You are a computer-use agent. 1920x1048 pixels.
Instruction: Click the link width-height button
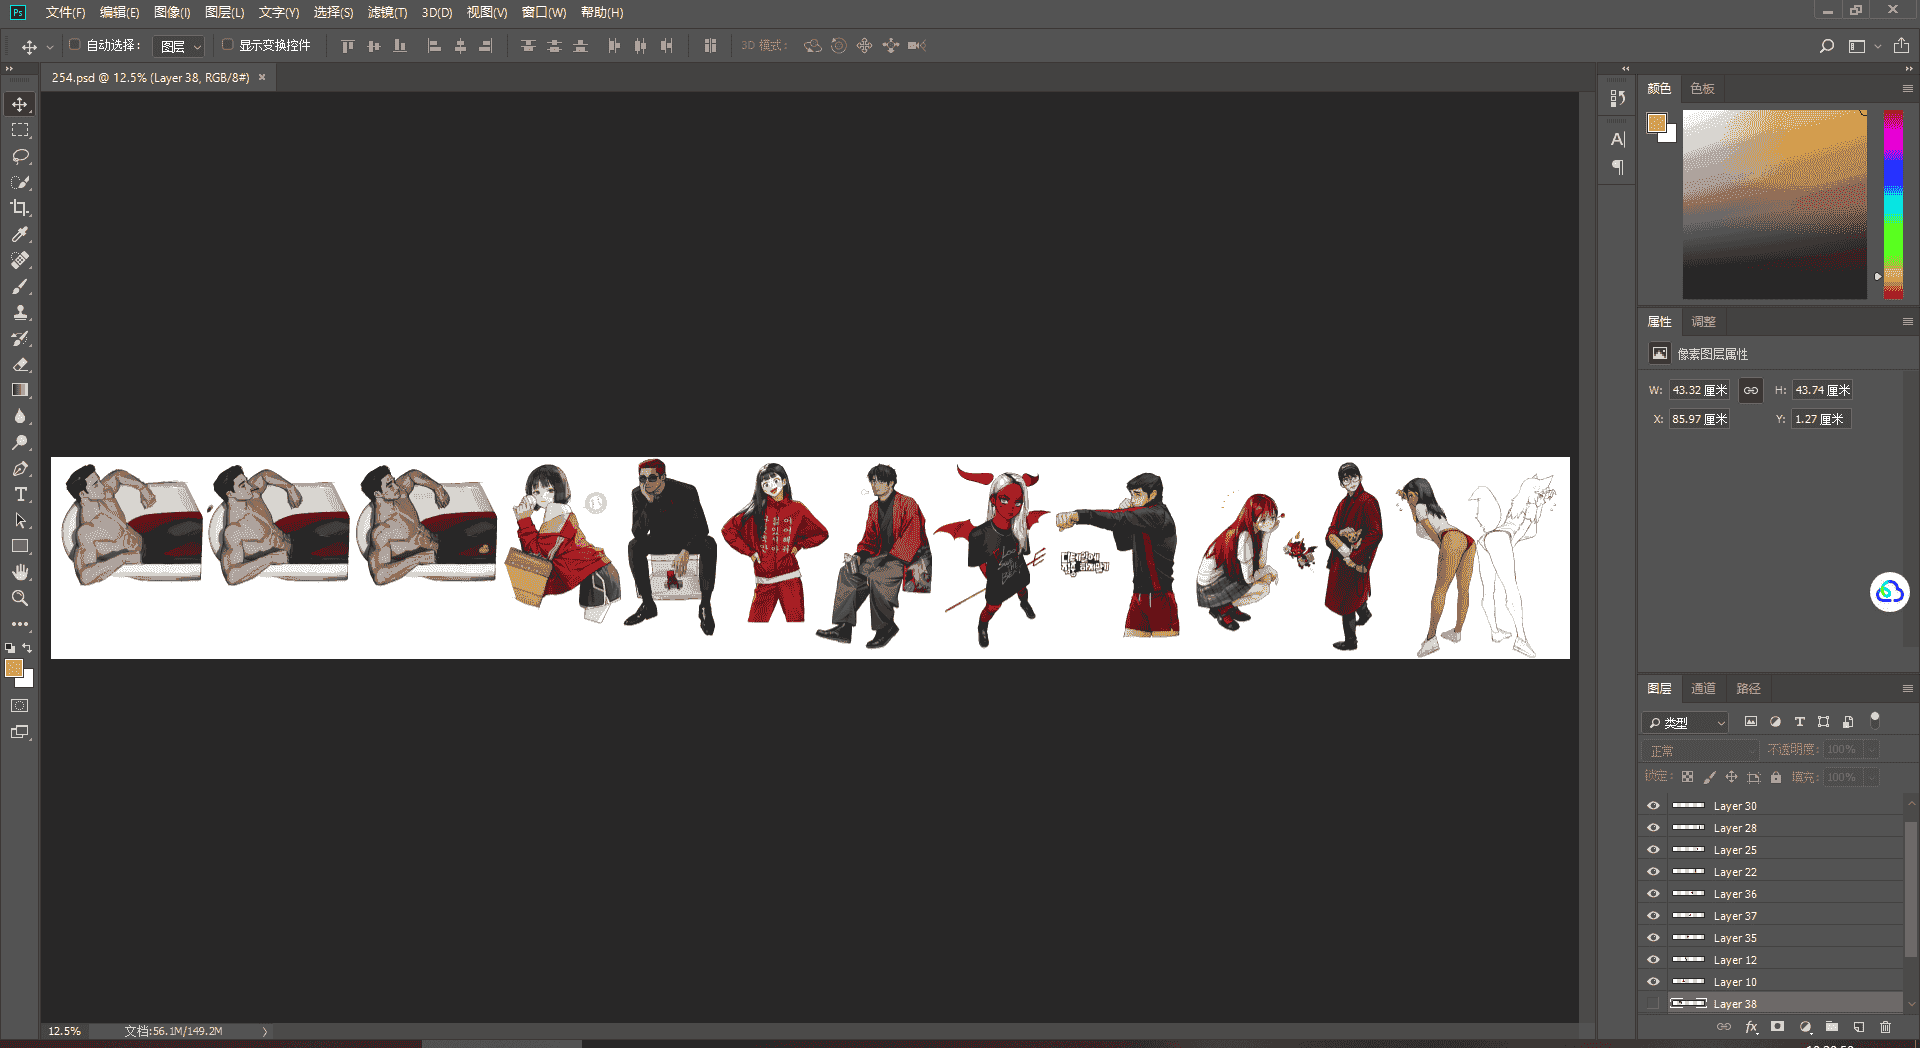click(1750, 391)
